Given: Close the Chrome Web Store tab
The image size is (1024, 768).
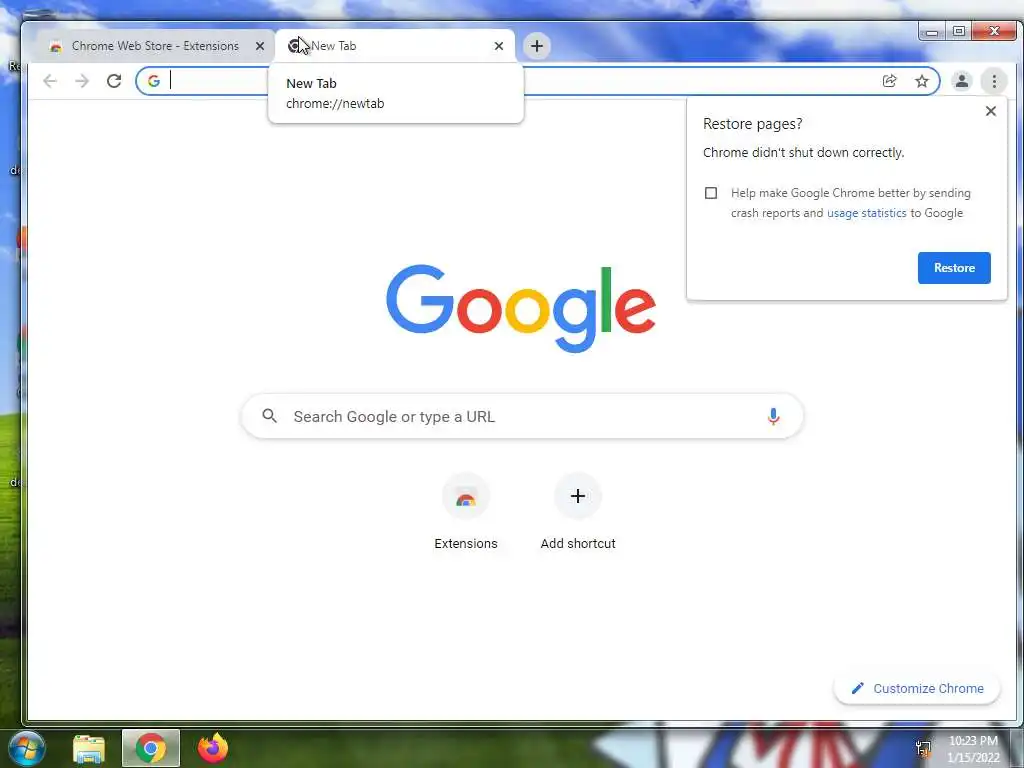Looking at the screenshot, I should [260, 46].
